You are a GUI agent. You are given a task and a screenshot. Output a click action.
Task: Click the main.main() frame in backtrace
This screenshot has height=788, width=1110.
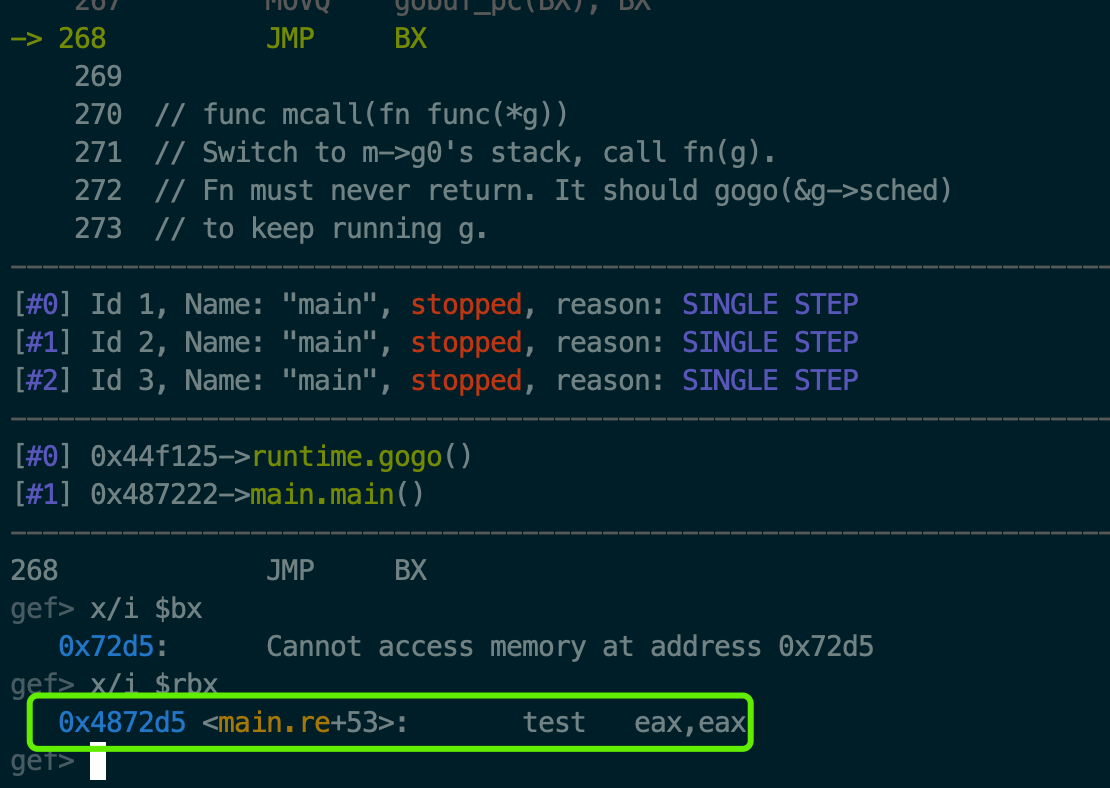[x=336, y=494]
